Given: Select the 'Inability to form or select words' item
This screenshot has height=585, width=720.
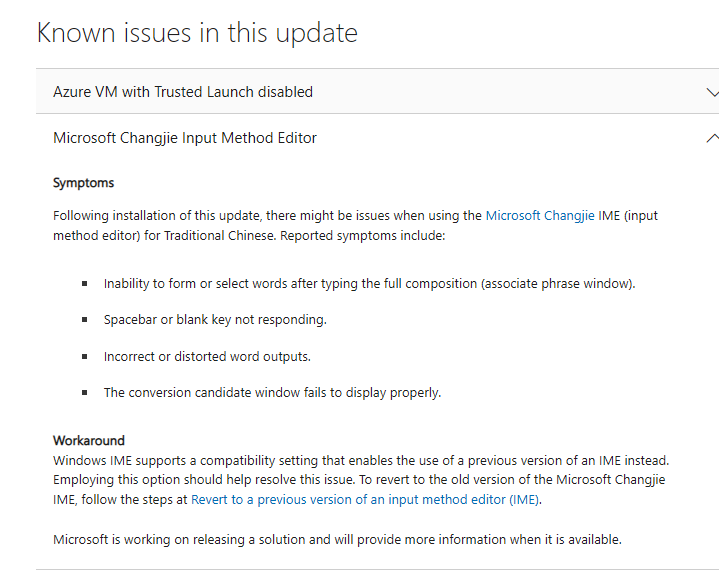Looking at the screenshot, I should [370, 284].
